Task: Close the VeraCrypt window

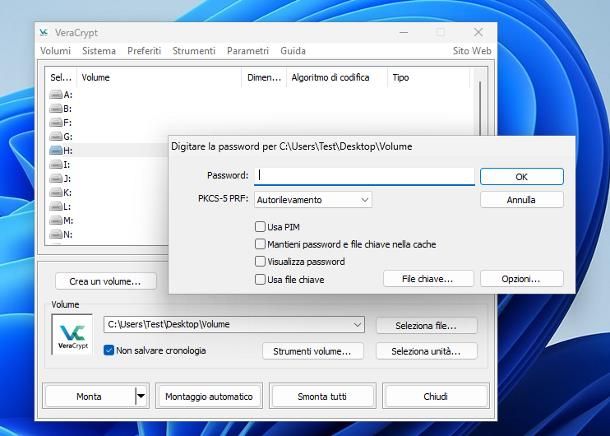Action: (x=478, y=33)
